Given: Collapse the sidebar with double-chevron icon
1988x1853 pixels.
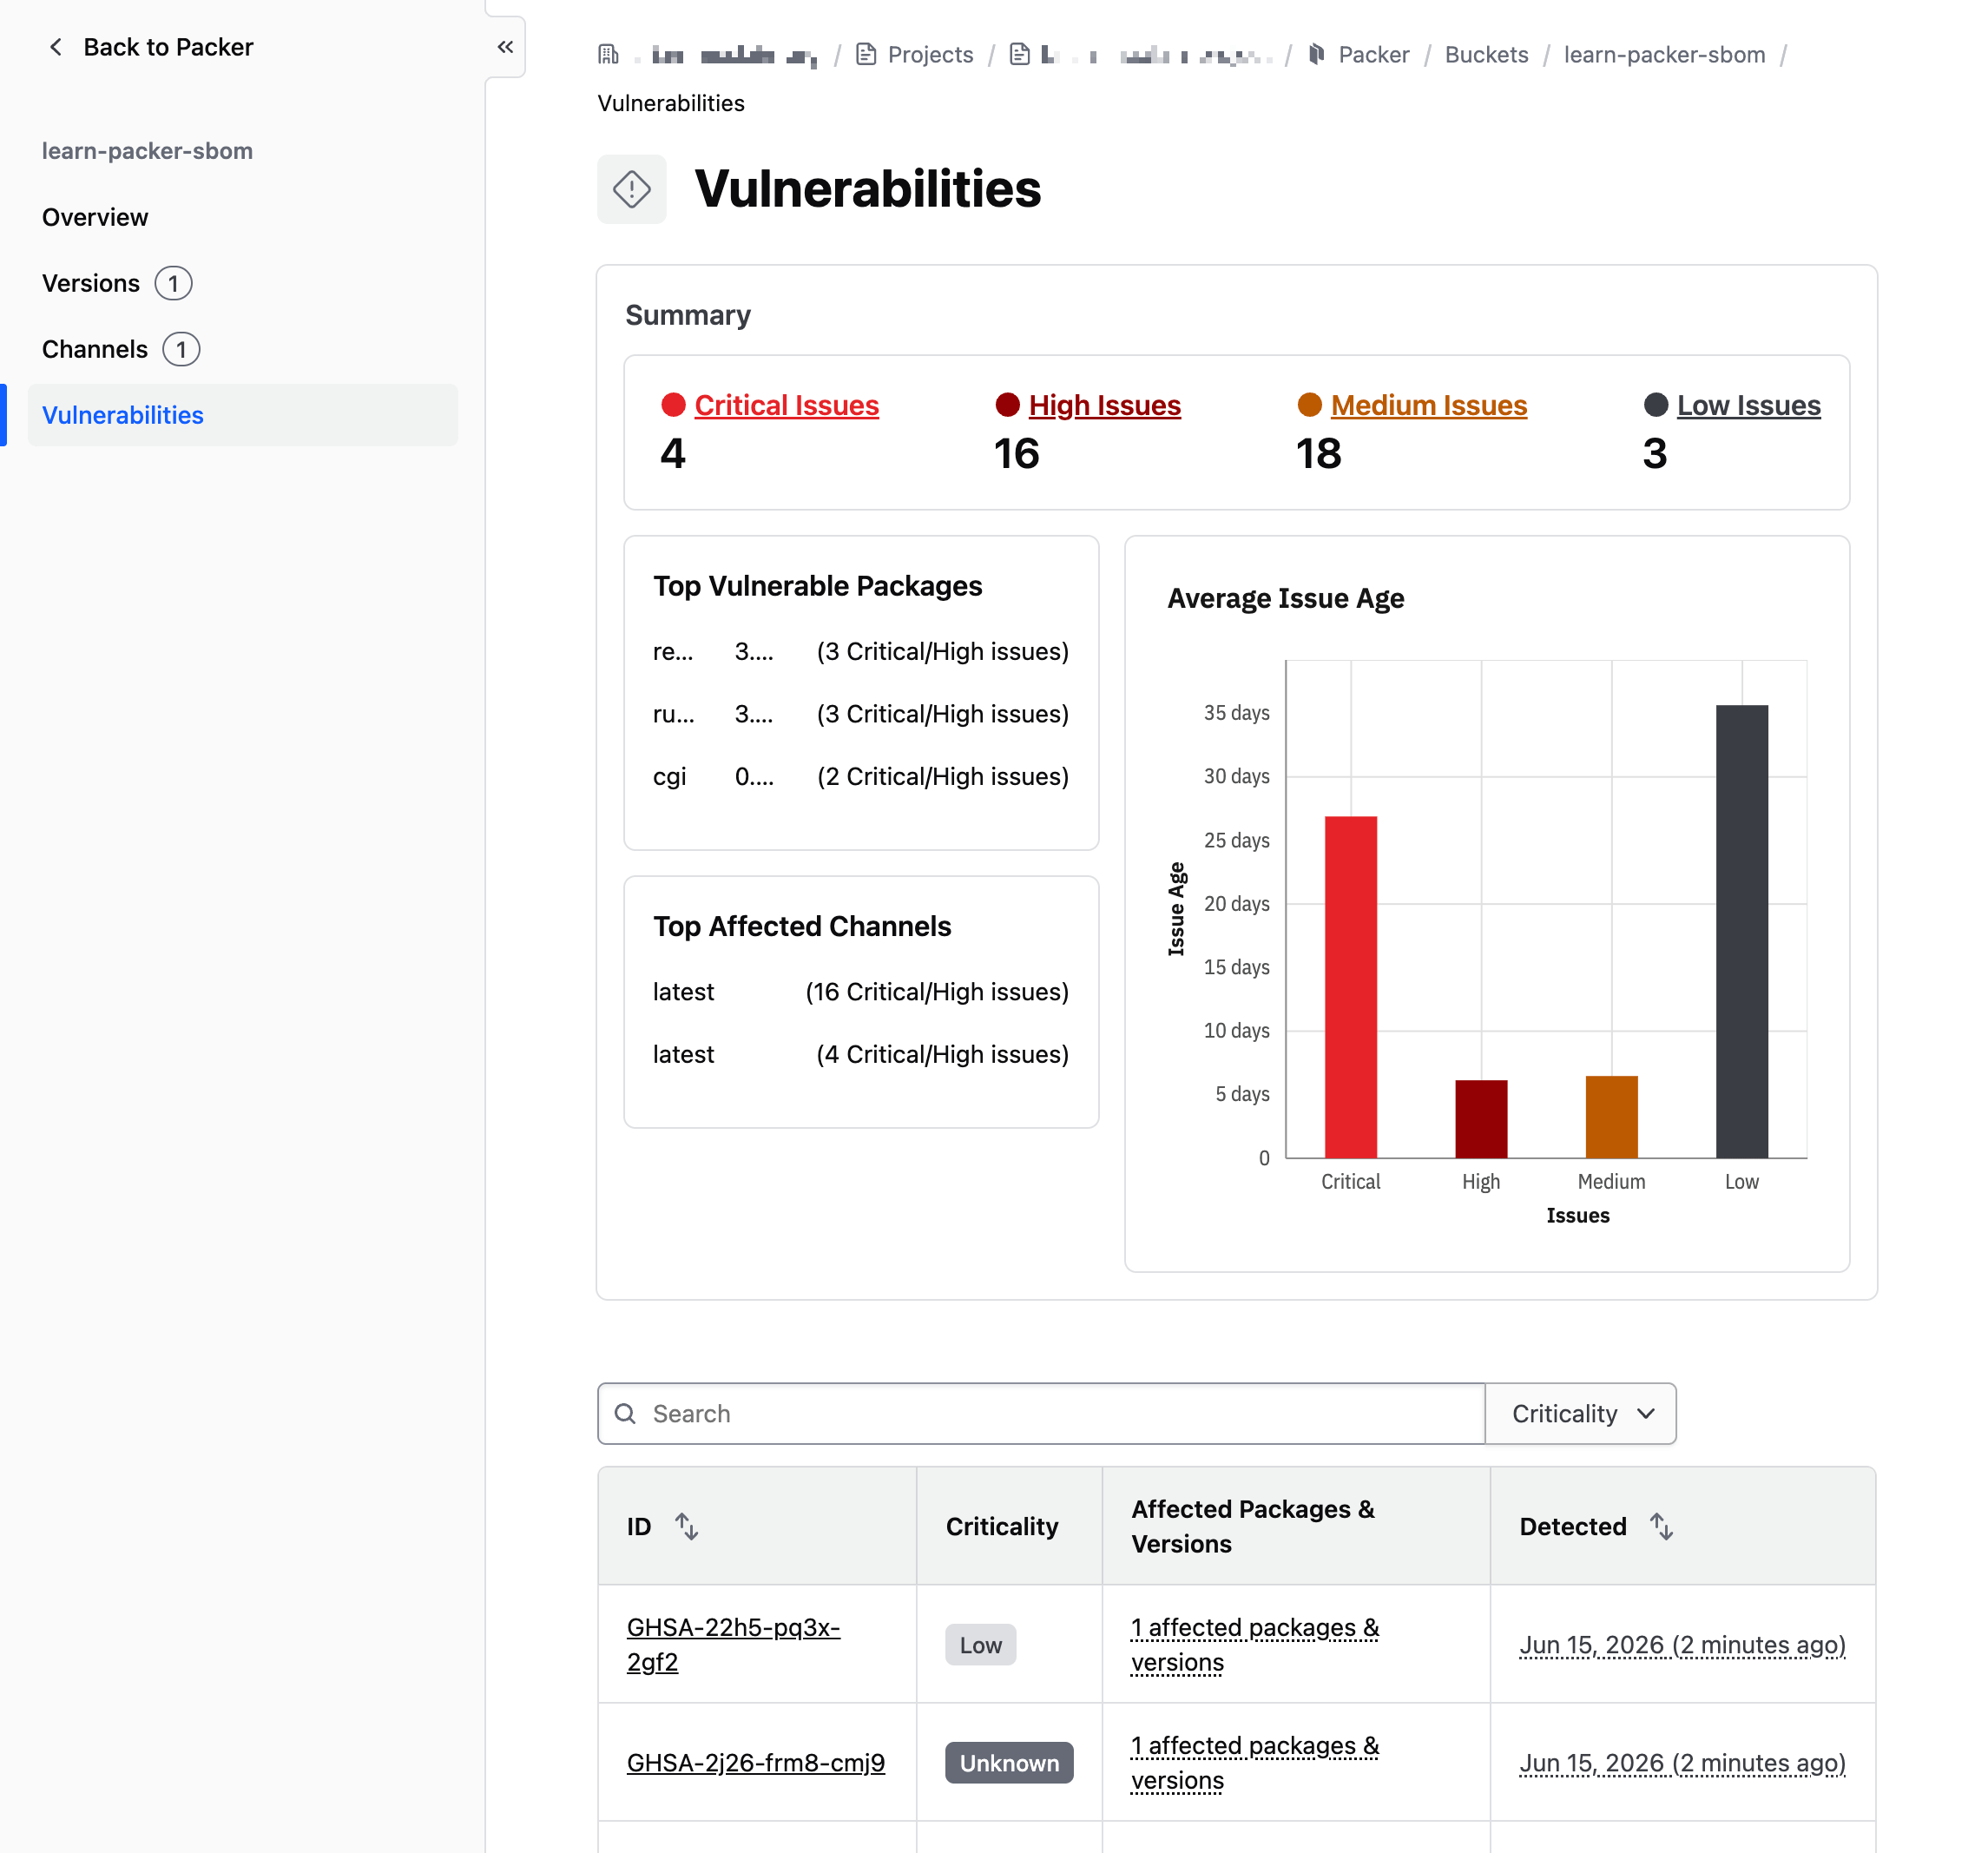Looking at the screenshot, I should coord(505,47).
